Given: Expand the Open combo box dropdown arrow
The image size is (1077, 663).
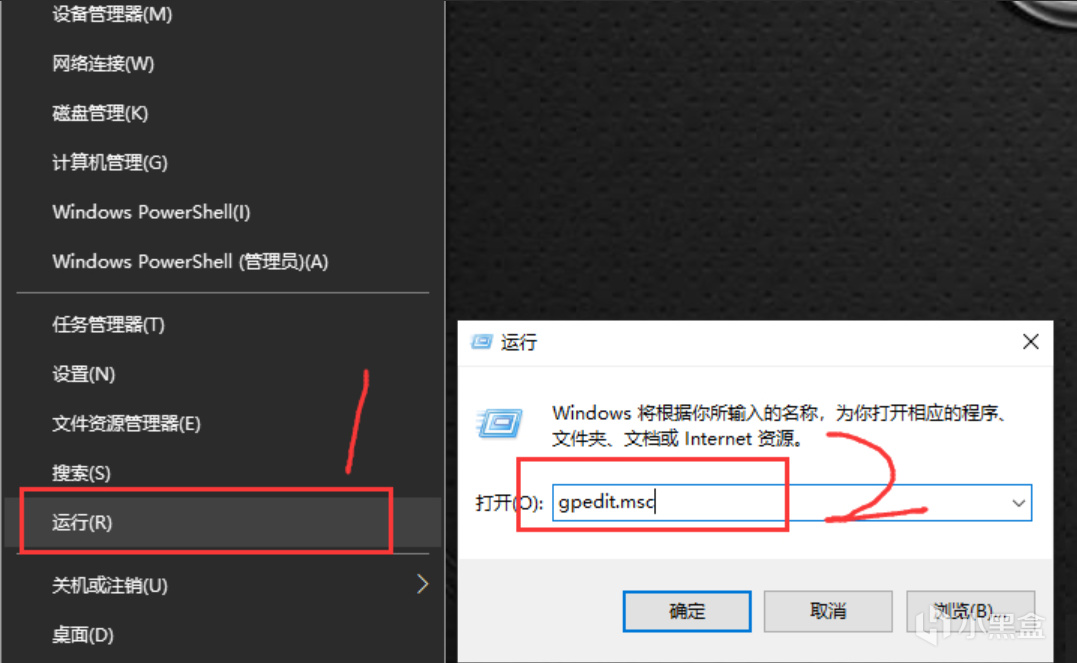Looking at the screenshot, I should (x=1018, y=503).
